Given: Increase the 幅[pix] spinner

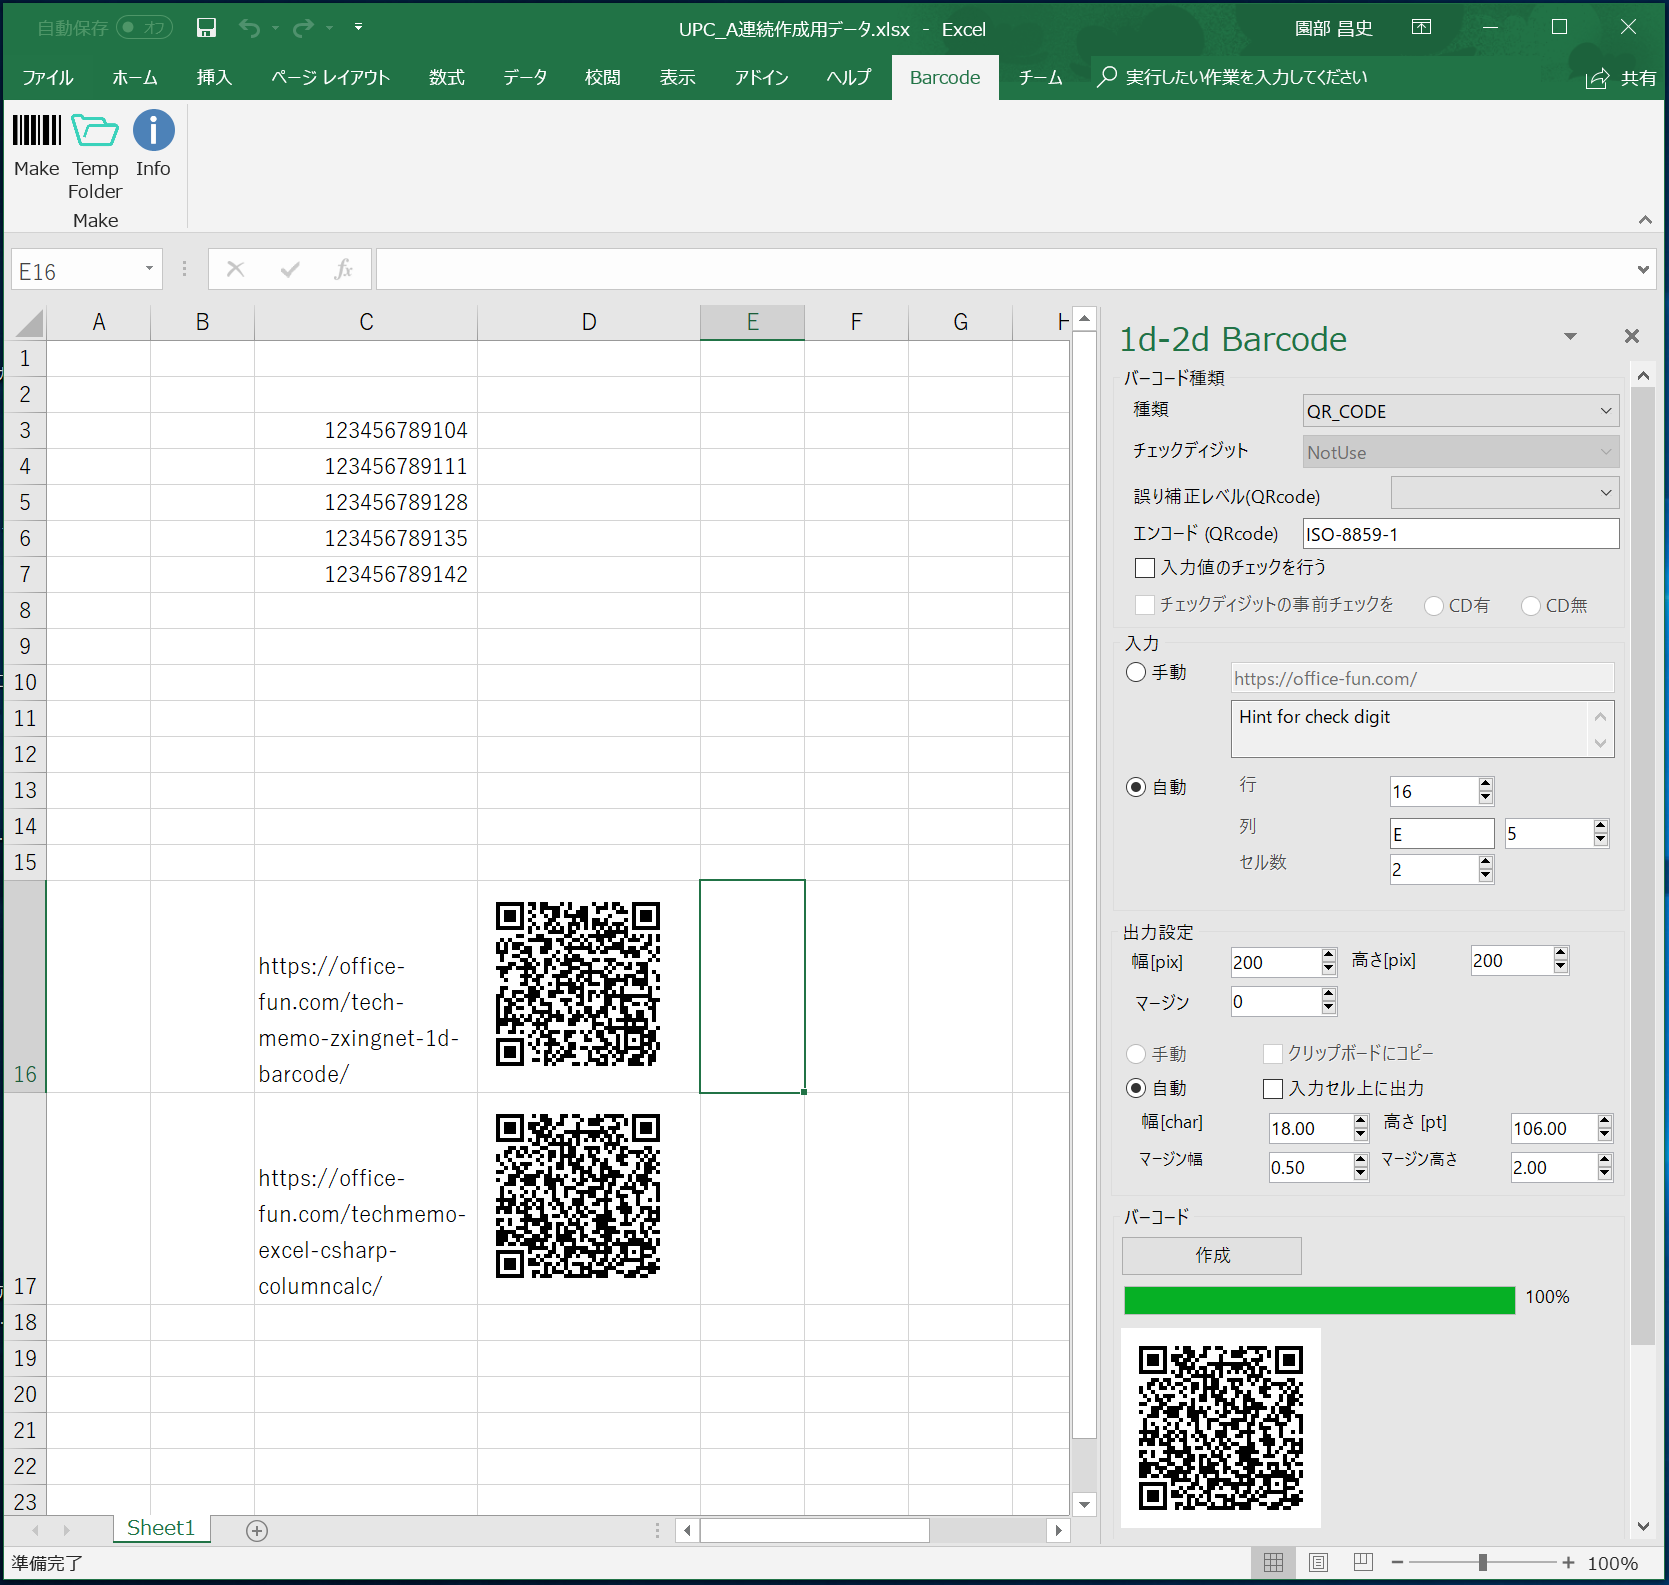Looking at the screenshot, I should pos(1329,955).
